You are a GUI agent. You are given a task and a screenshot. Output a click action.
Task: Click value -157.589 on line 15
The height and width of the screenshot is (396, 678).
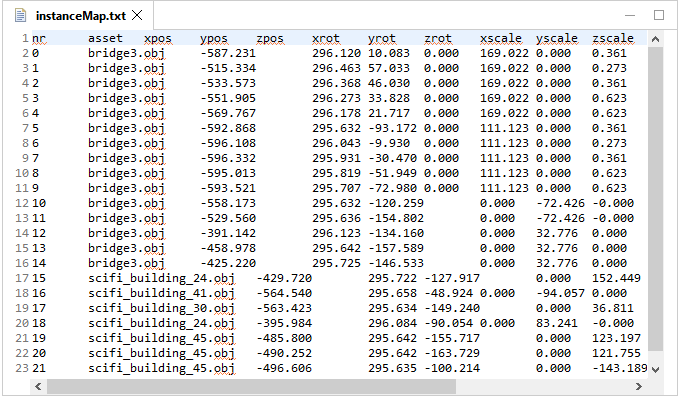[x=396, y=248]
